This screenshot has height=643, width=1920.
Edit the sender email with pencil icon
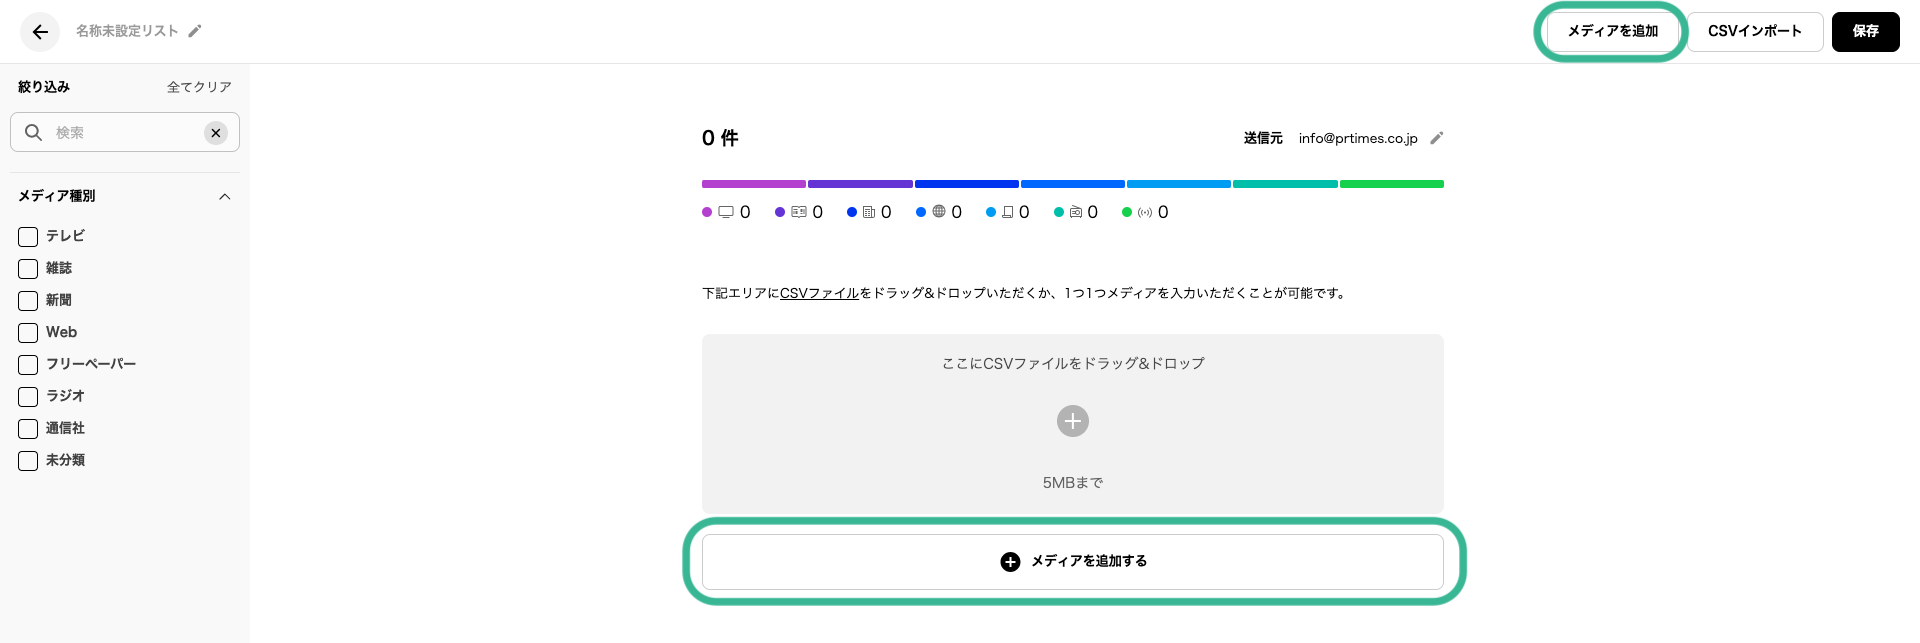[1437, 138]
